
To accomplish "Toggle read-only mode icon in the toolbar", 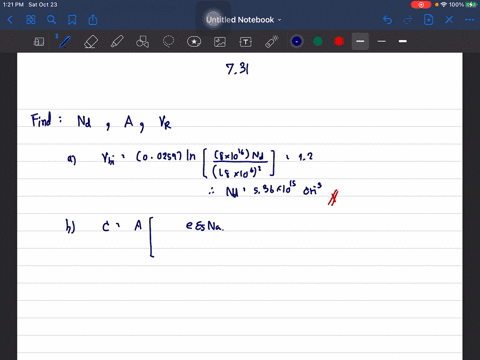I will click(39, 42).
